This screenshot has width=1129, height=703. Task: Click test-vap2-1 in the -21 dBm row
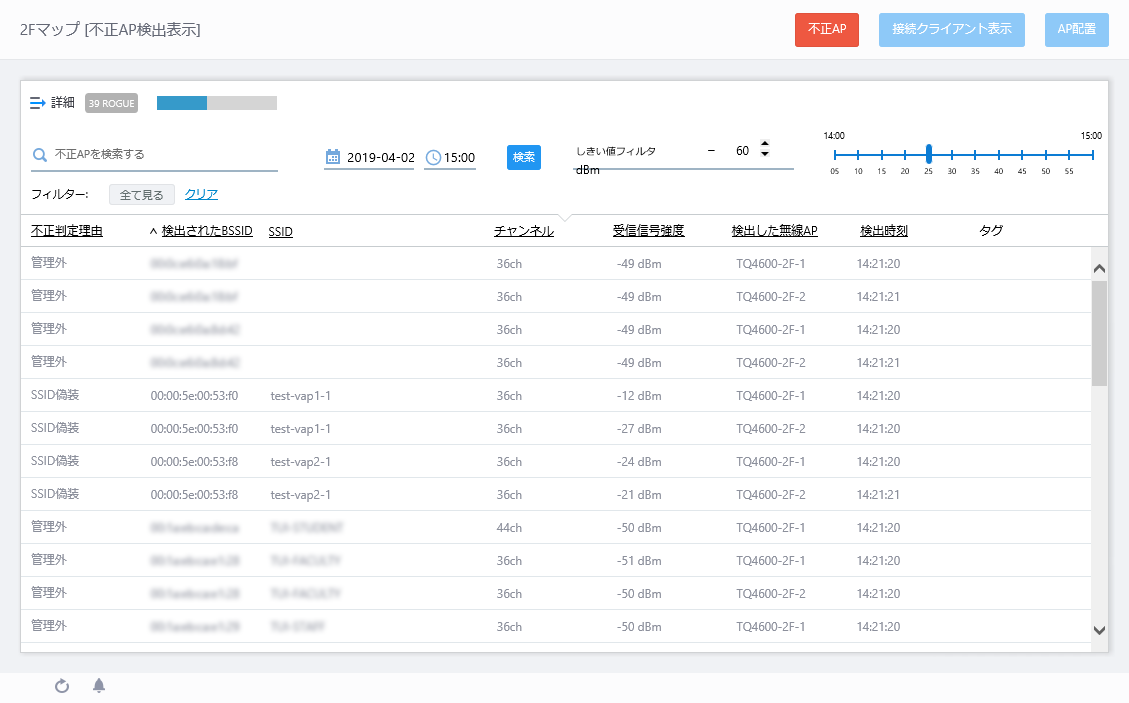[x=301, y=496]
